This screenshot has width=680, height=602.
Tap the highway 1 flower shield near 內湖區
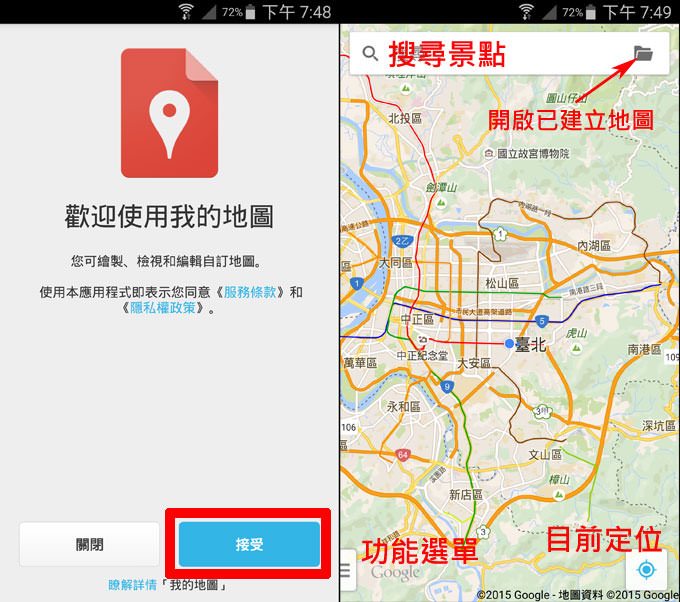(500, 235)
